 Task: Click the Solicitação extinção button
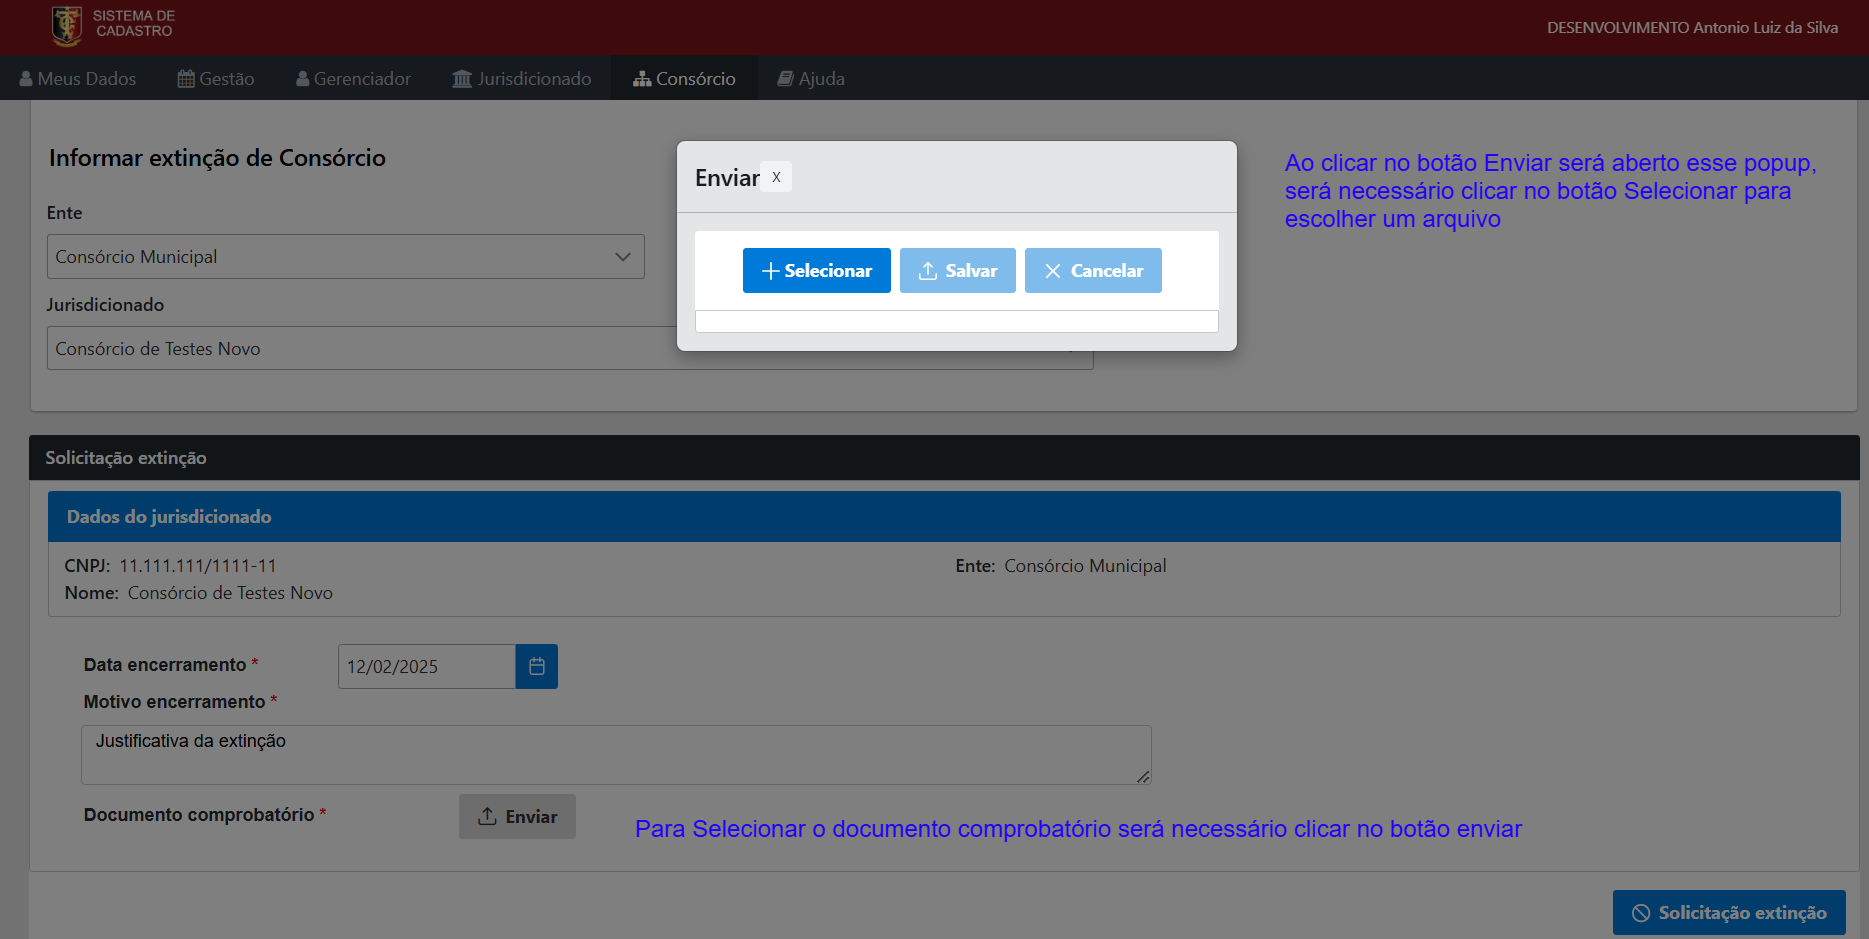[x=1729, y=912]
